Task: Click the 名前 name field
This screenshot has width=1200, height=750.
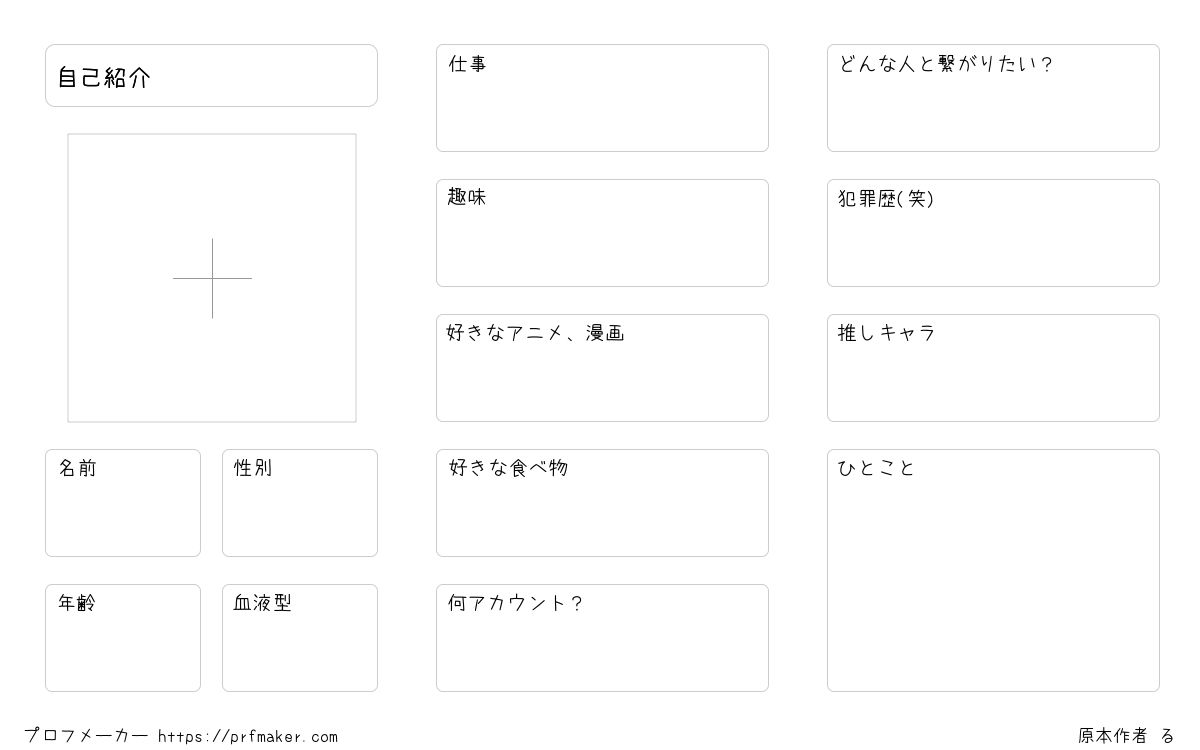Action: pos(123,503)
